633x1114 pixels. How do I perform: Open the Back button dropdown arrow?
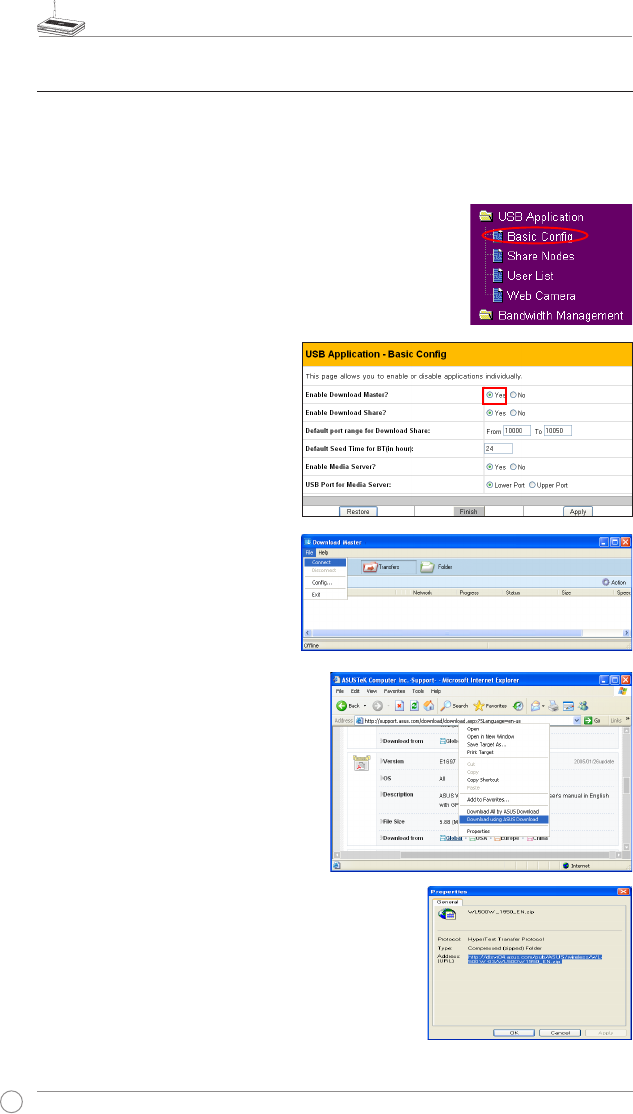(x=365, y=705)
